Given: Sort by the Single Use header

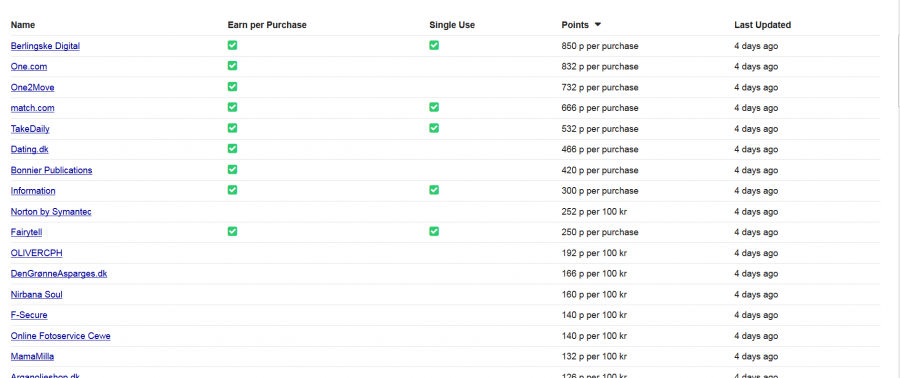Looking at the screenshot, I should click(452, 25).
